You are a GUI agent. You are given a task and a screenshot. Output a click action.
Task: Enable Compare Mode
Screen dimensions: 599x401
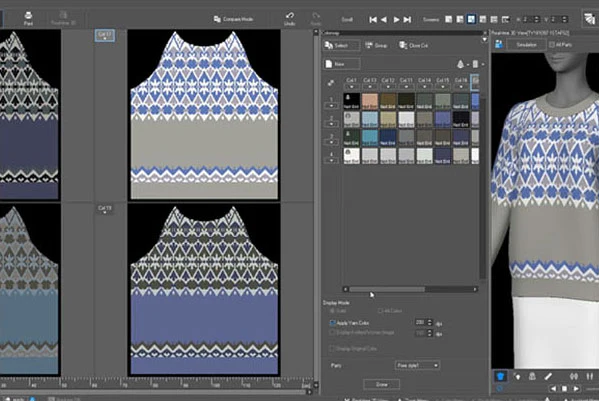(233, 19)
